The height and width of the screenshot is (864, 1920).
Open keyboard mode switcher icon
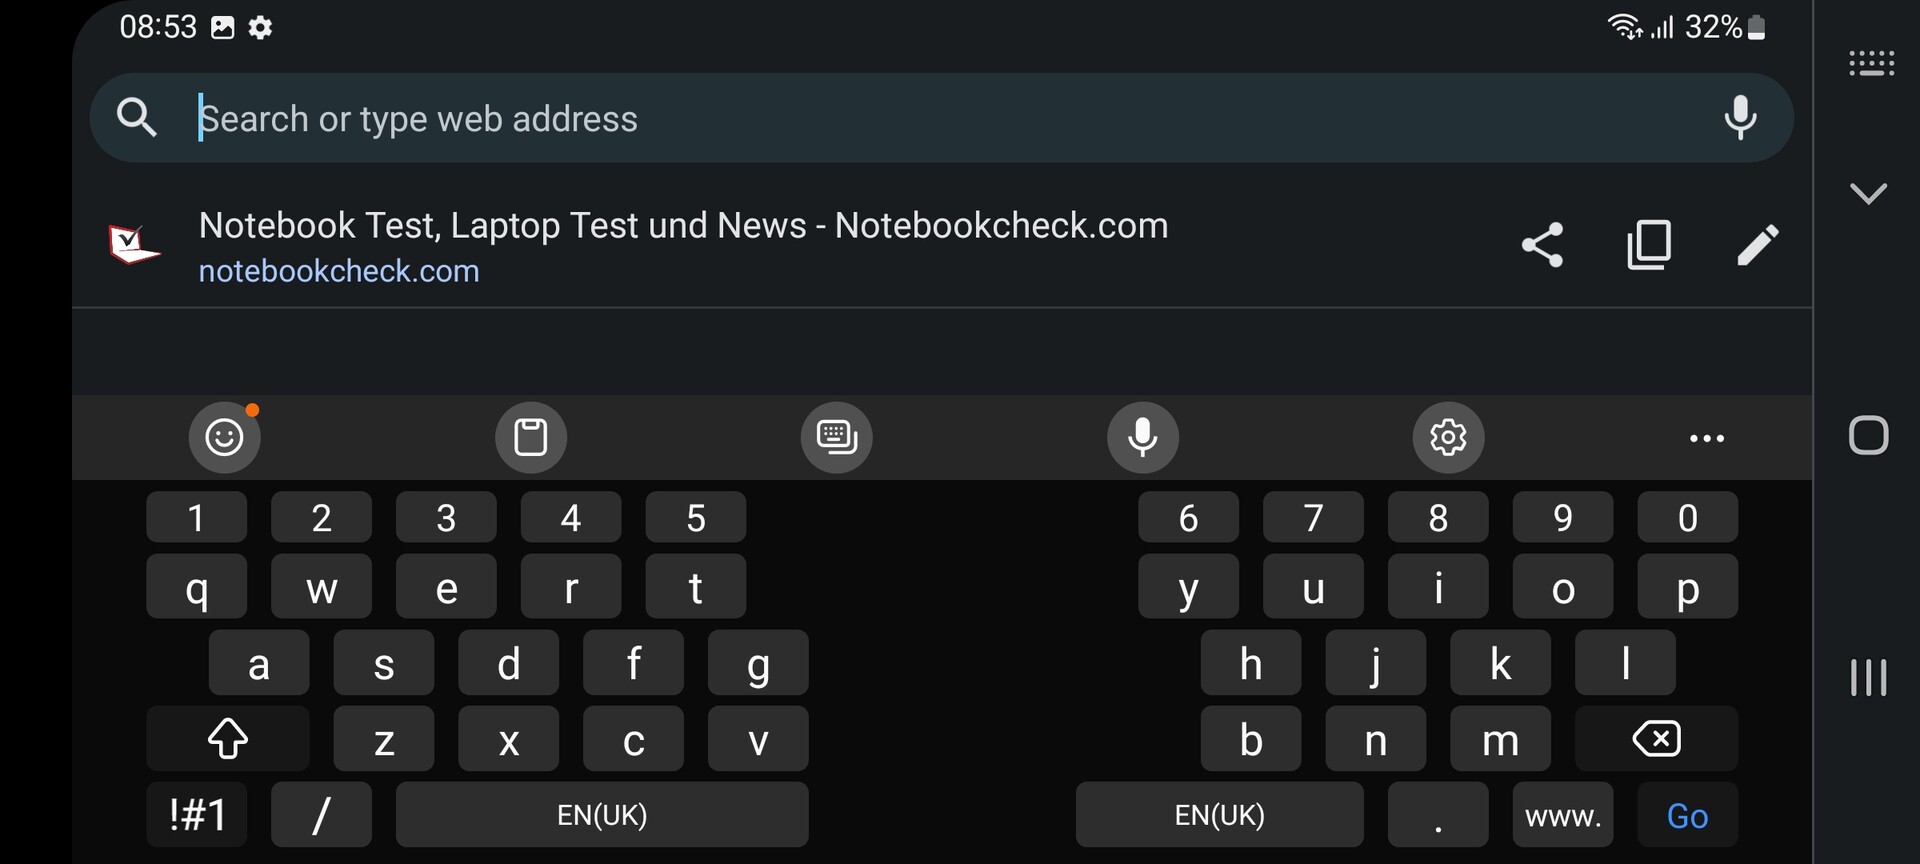(x=837, y=437)
